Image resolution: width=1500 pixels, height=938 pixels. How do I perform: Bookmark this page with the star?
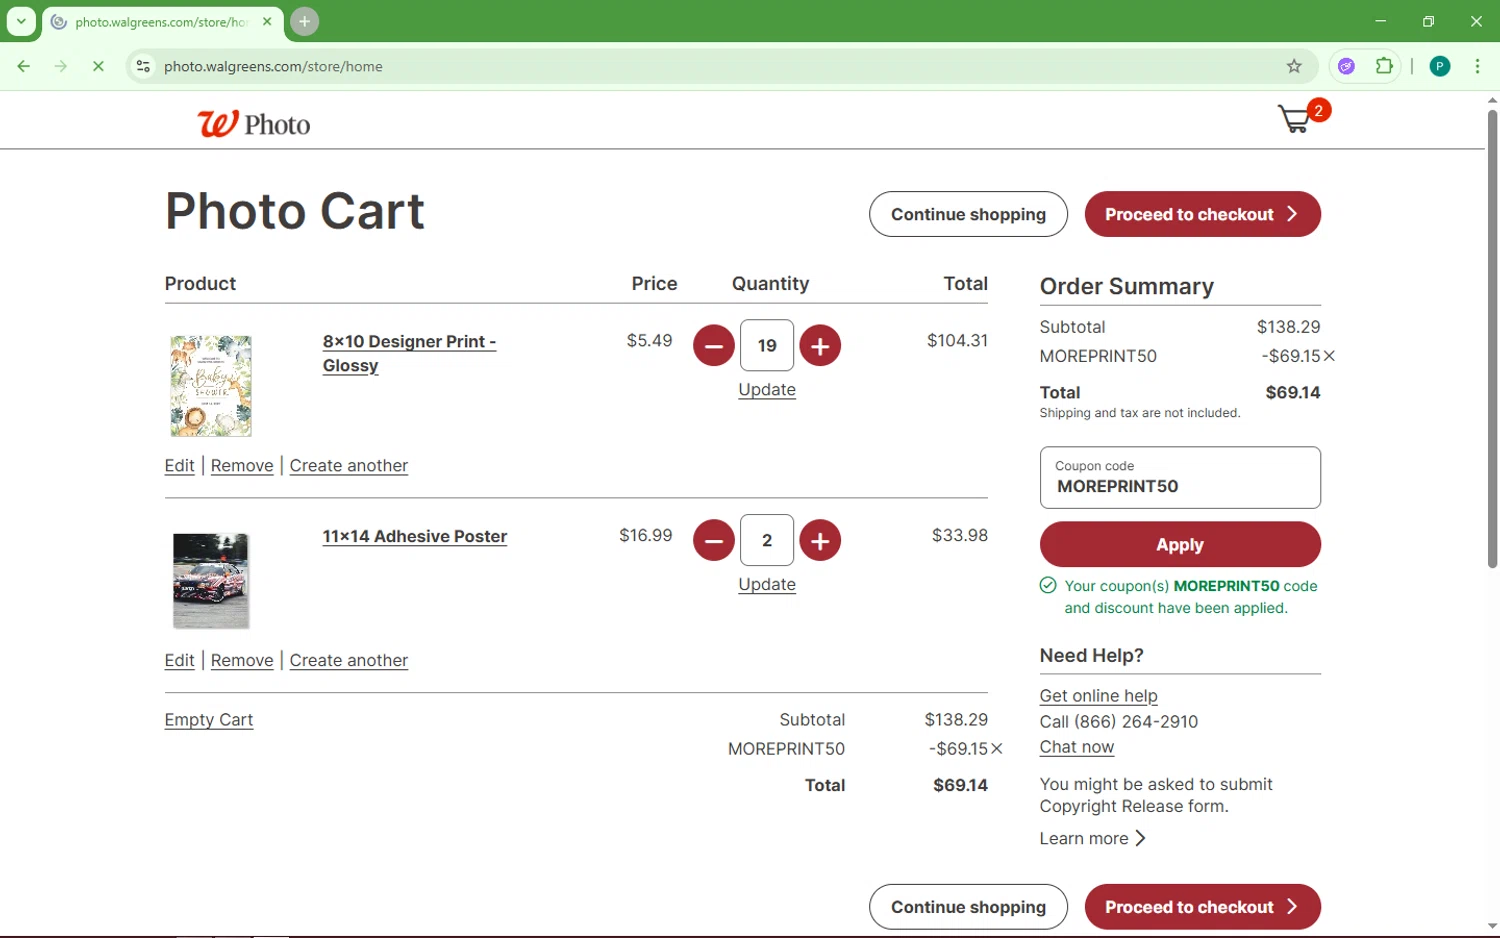[1294, 66]
